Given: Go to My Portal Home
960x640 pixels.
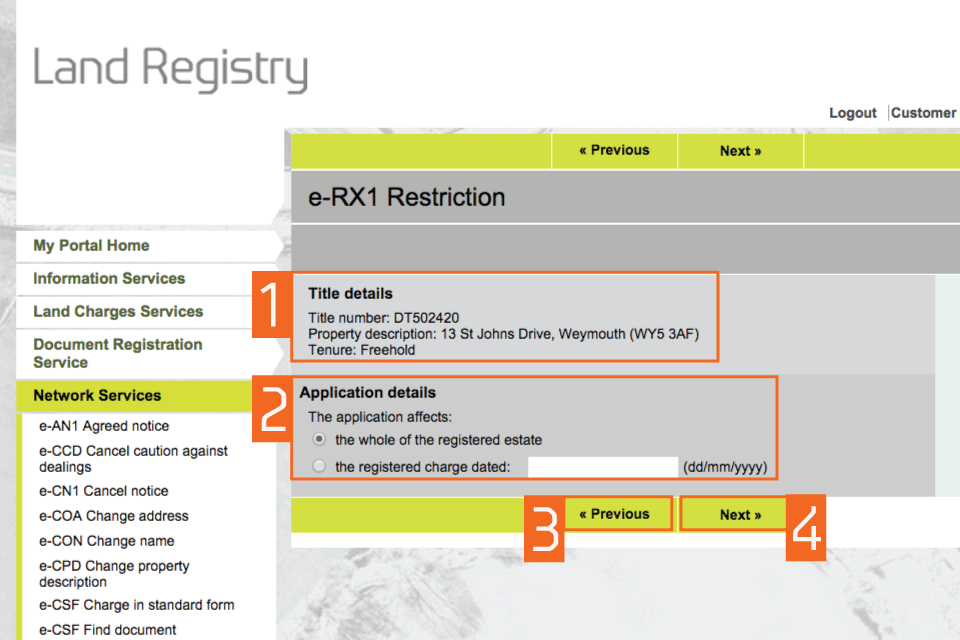Looking at the screenshot, I should (x=91, y=246).
